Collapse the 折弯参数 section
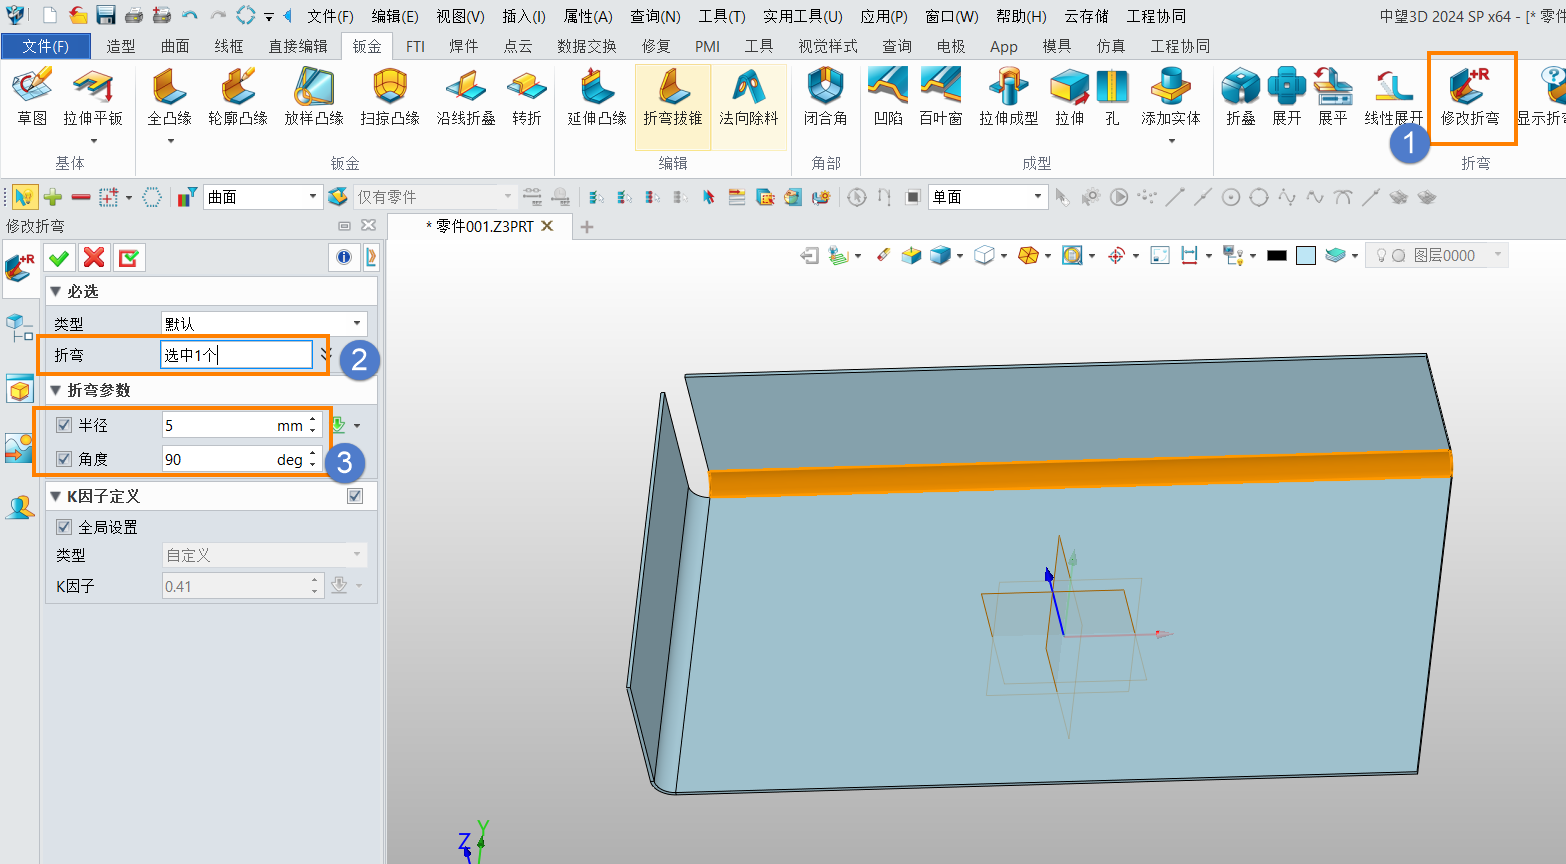Viewport: 1566px width, 864px height. pyautogui.click(x=55, y=390)
